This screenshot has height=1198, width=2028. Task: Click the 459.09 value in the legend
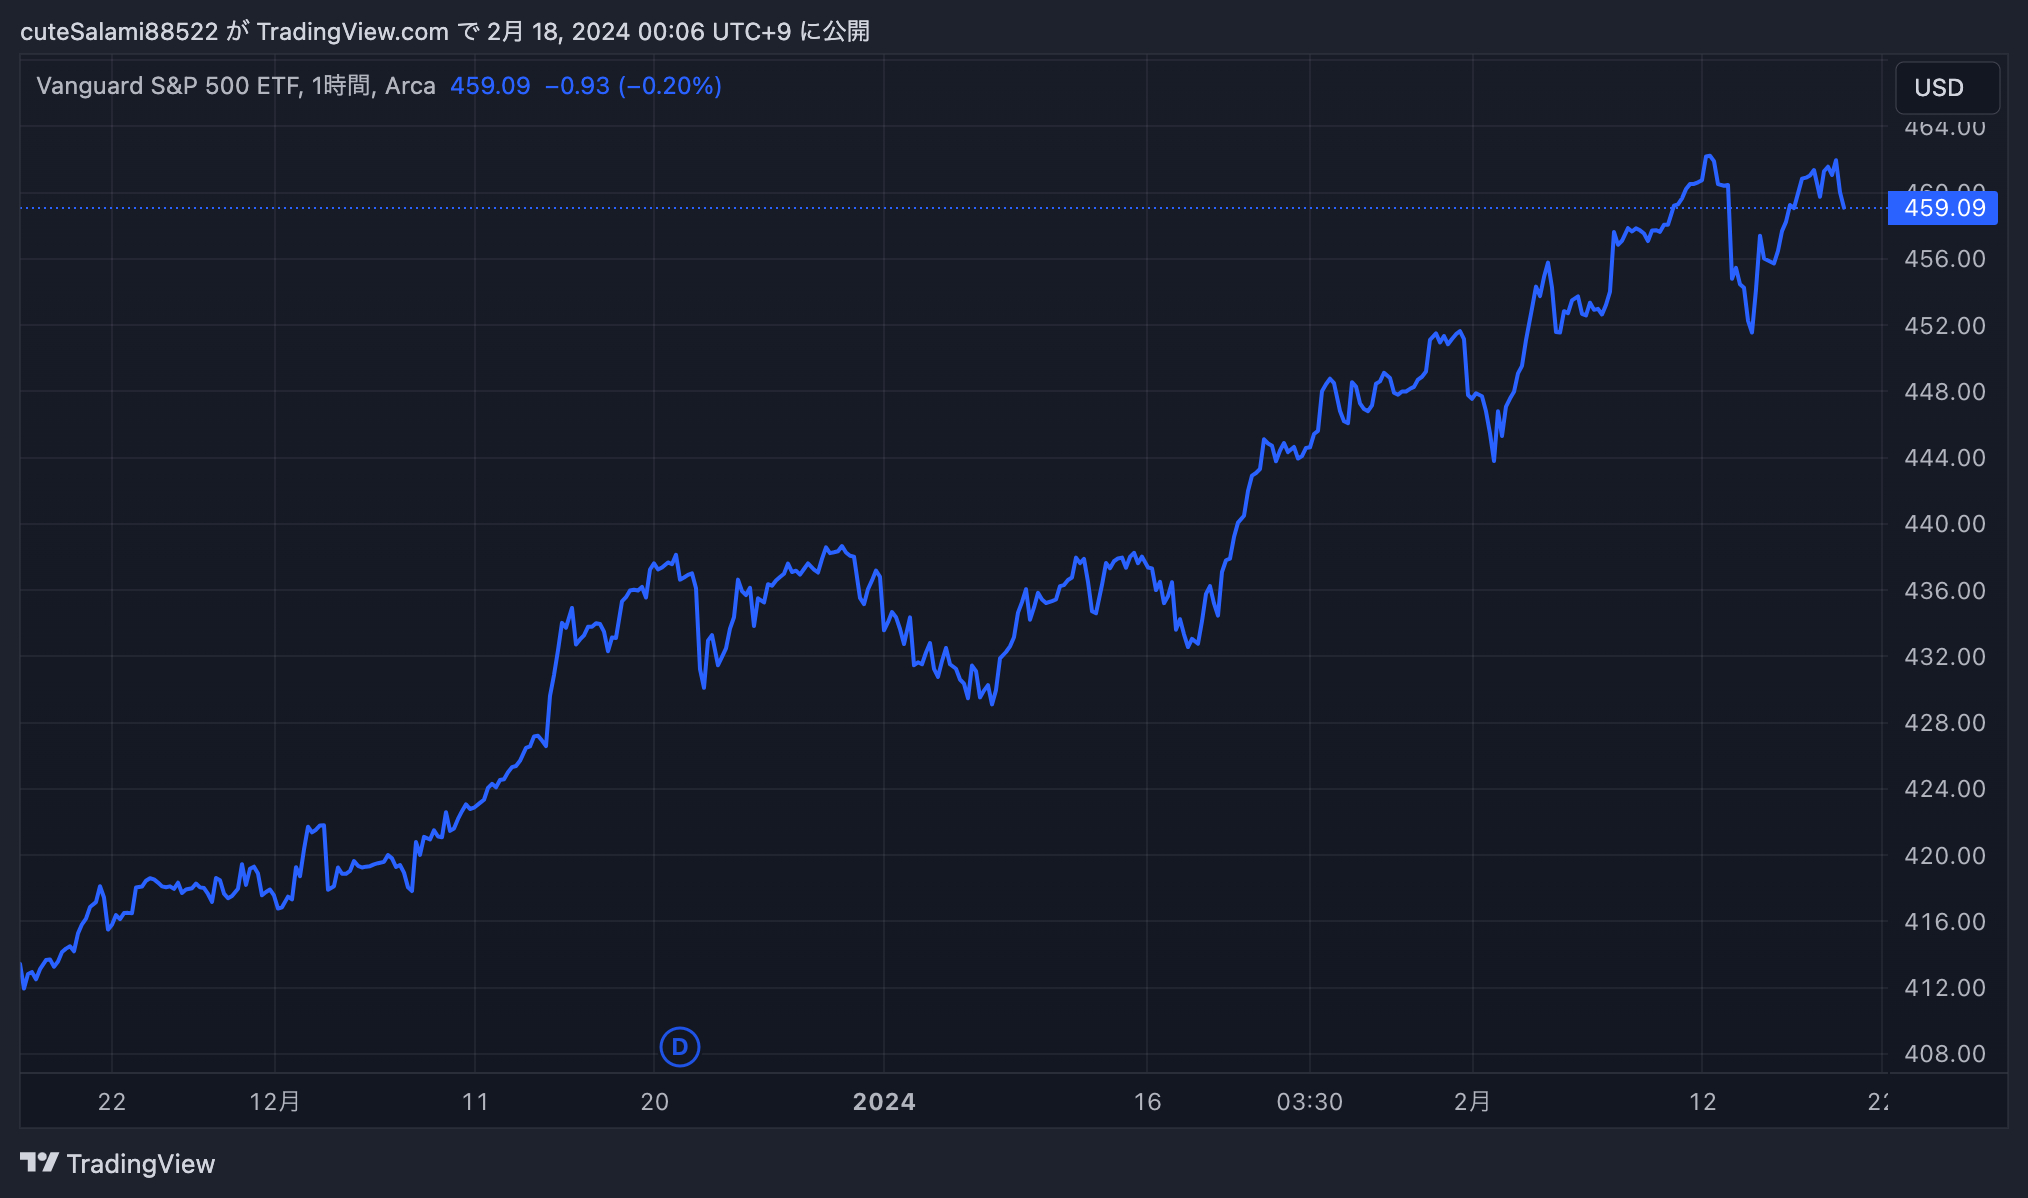490,86
